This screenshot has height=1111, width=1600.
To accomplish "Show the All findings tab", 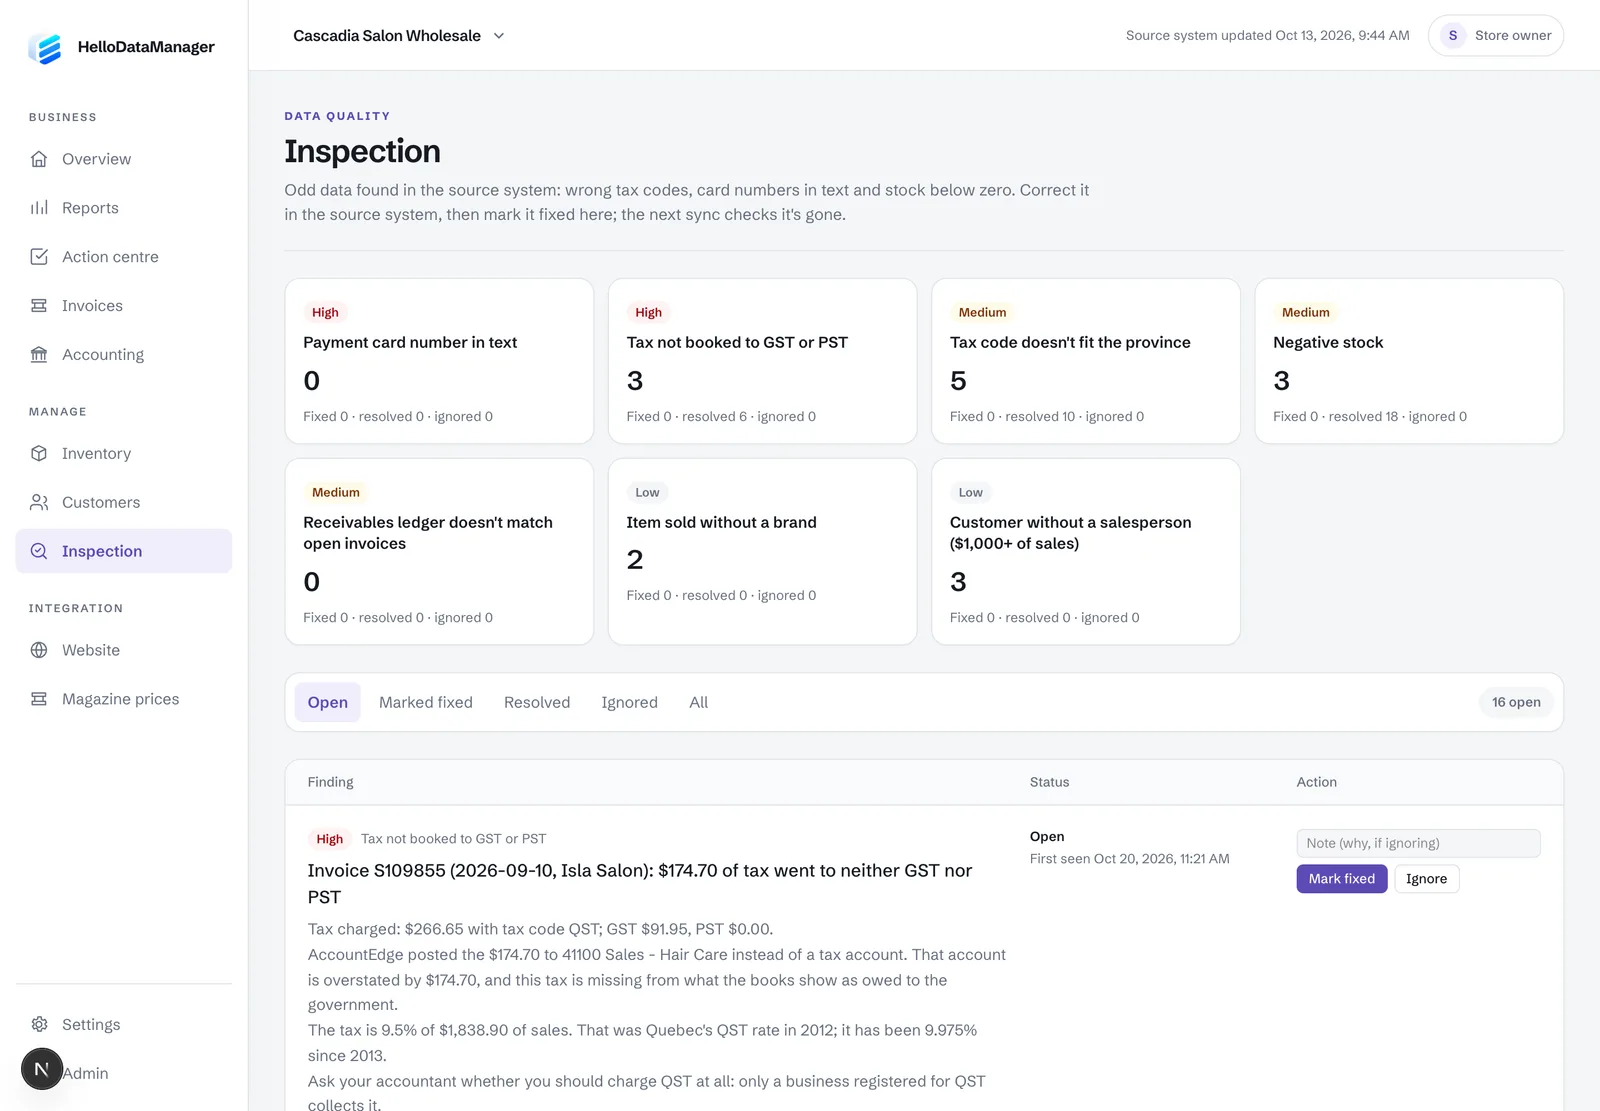I will click(x=698, y=702).
